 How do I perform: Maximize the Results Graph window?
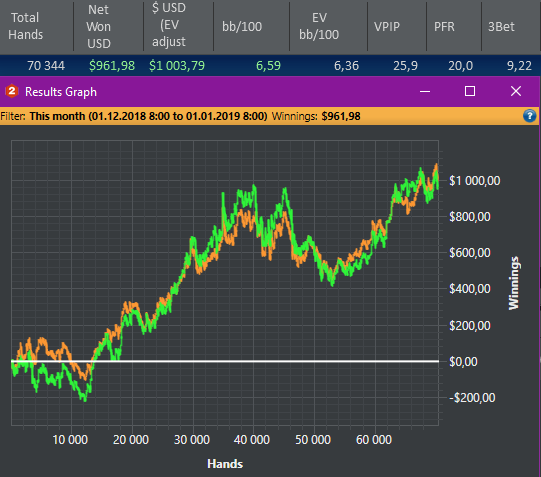(470, 91)
